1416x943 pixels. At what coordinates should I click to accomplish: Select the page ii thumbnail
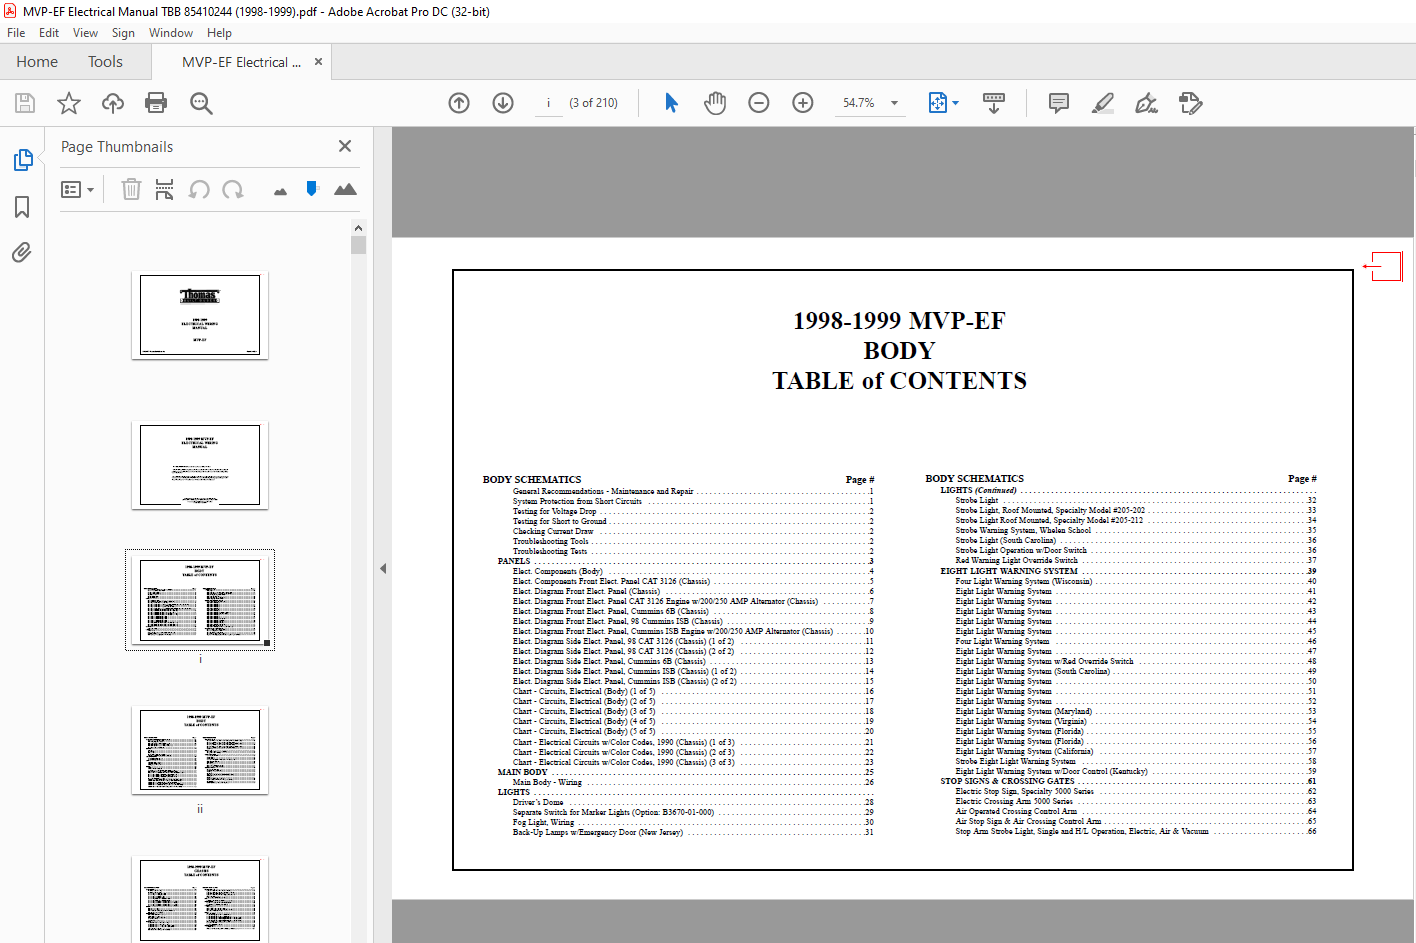click(x=200, y=751)
